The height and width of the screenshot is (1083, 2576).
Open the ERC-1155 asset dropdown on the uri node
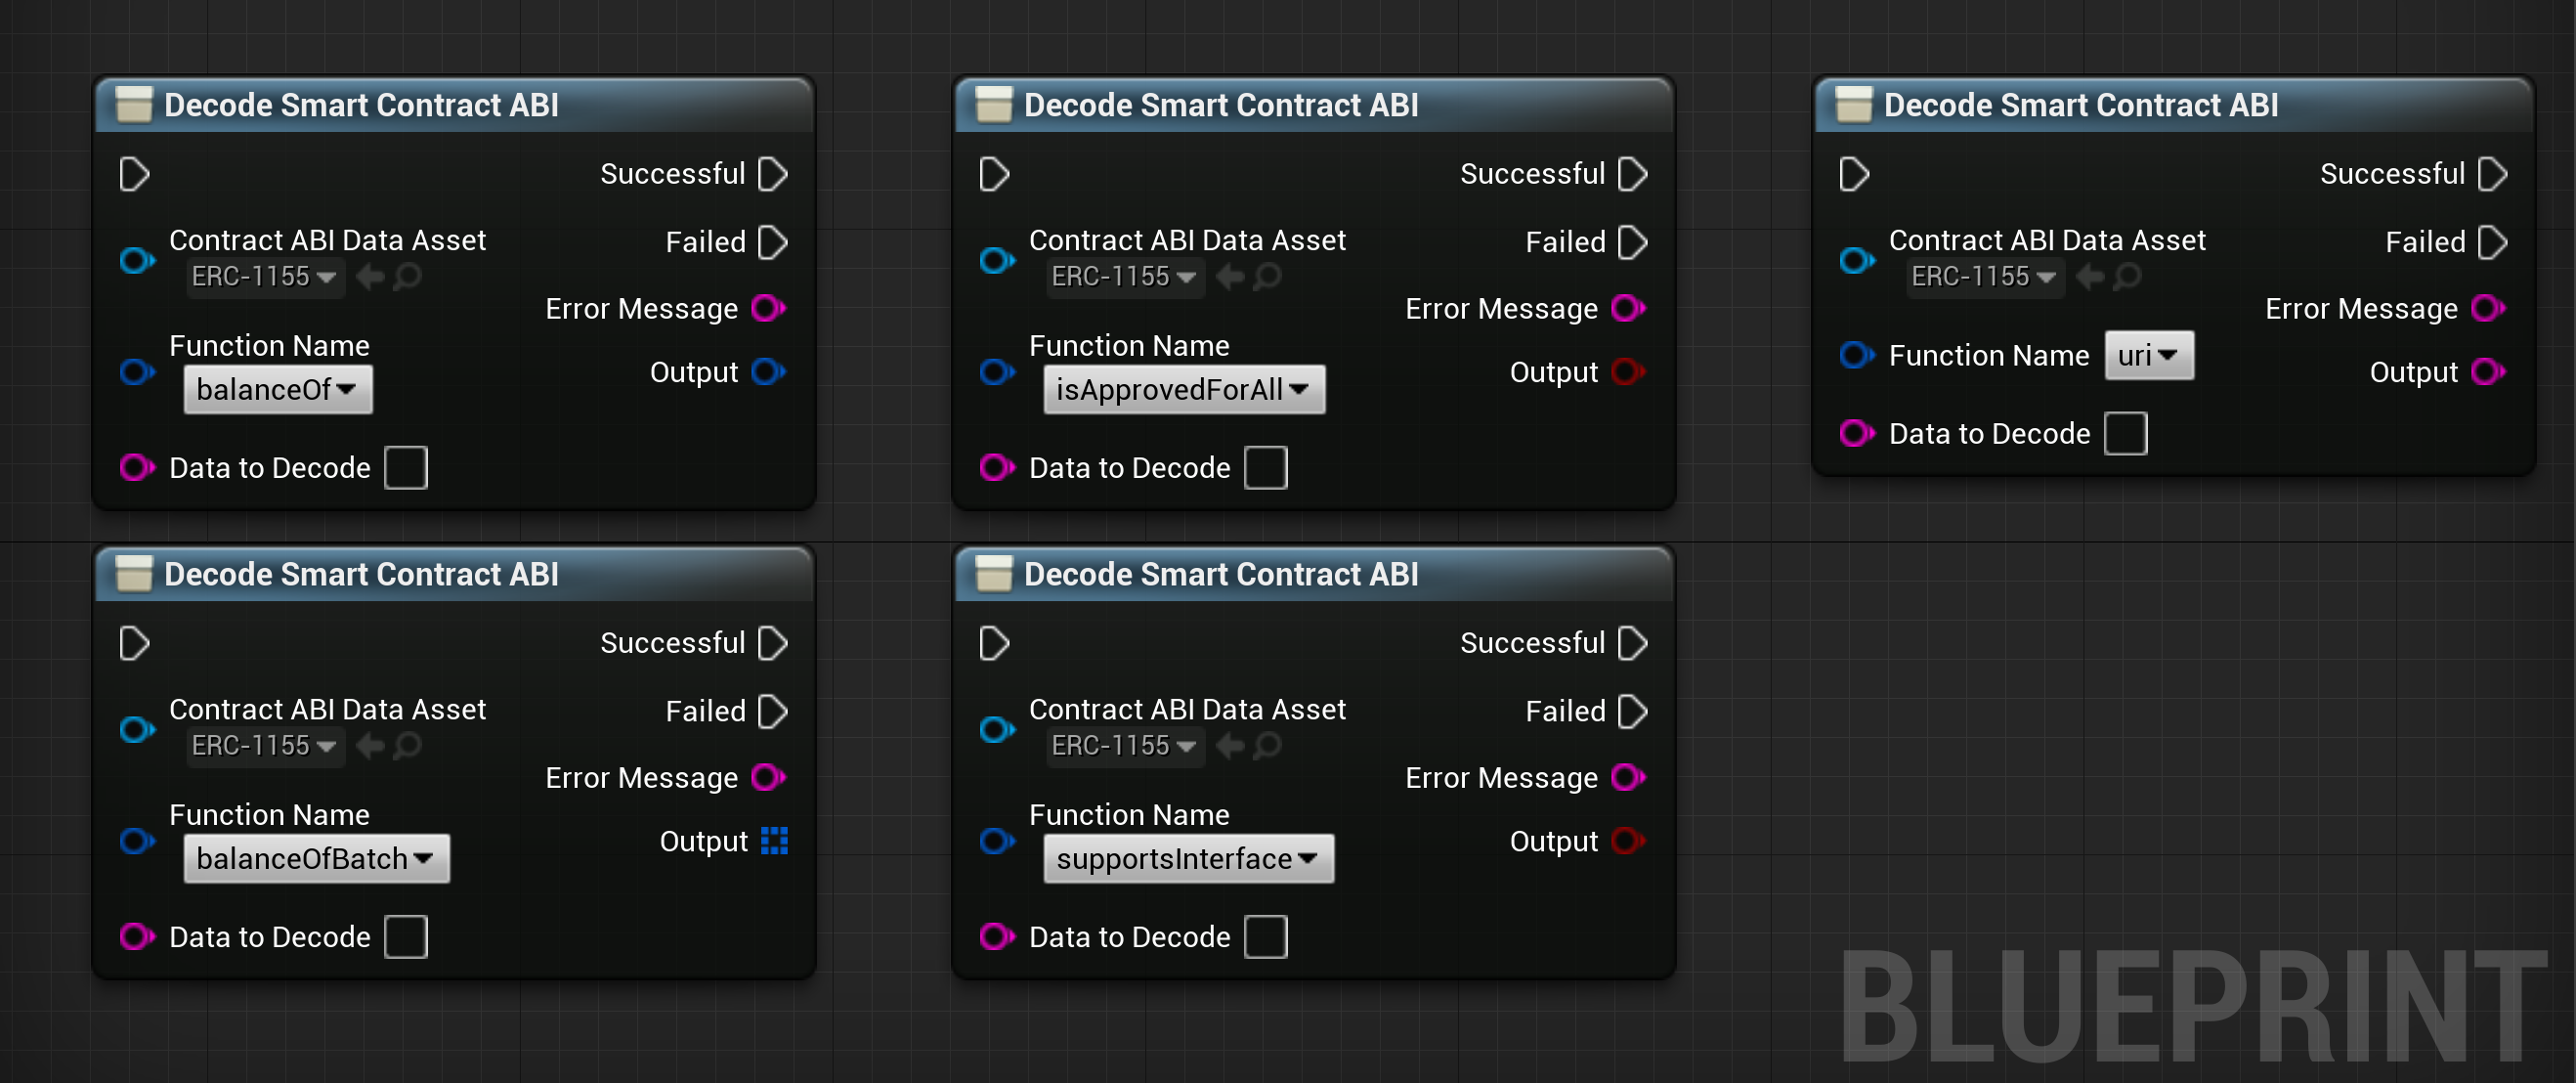(x=1984, y=277)
